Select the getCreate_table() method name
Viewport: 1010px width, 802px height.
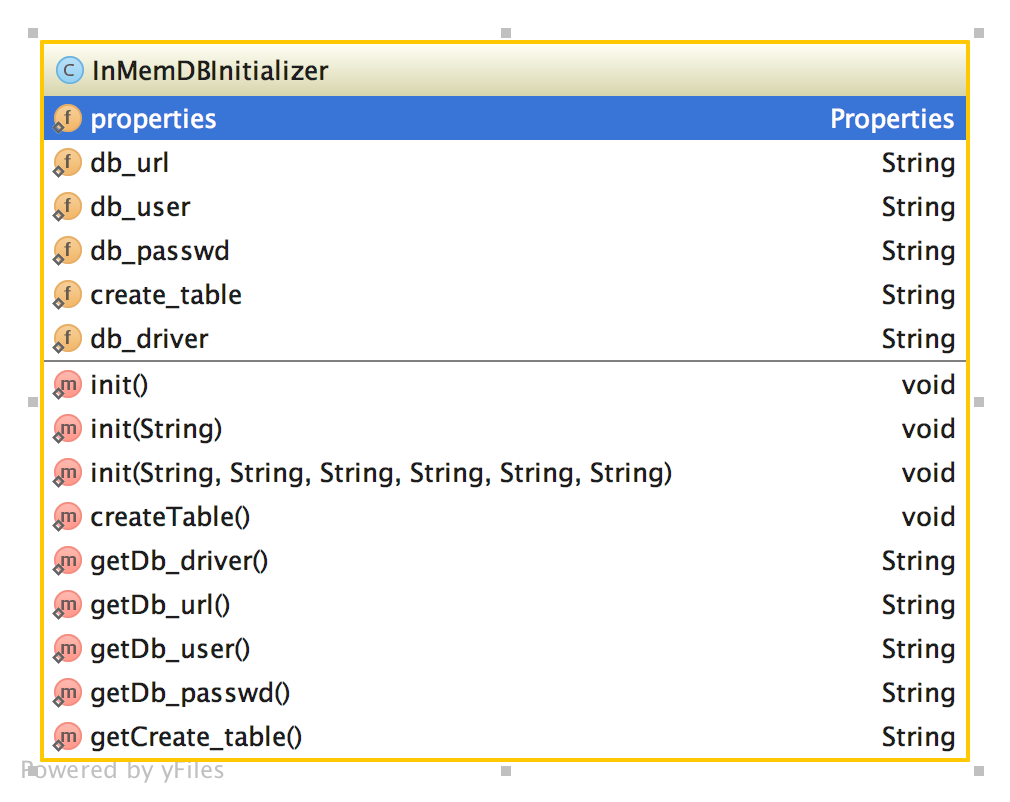tap(196, 738)
